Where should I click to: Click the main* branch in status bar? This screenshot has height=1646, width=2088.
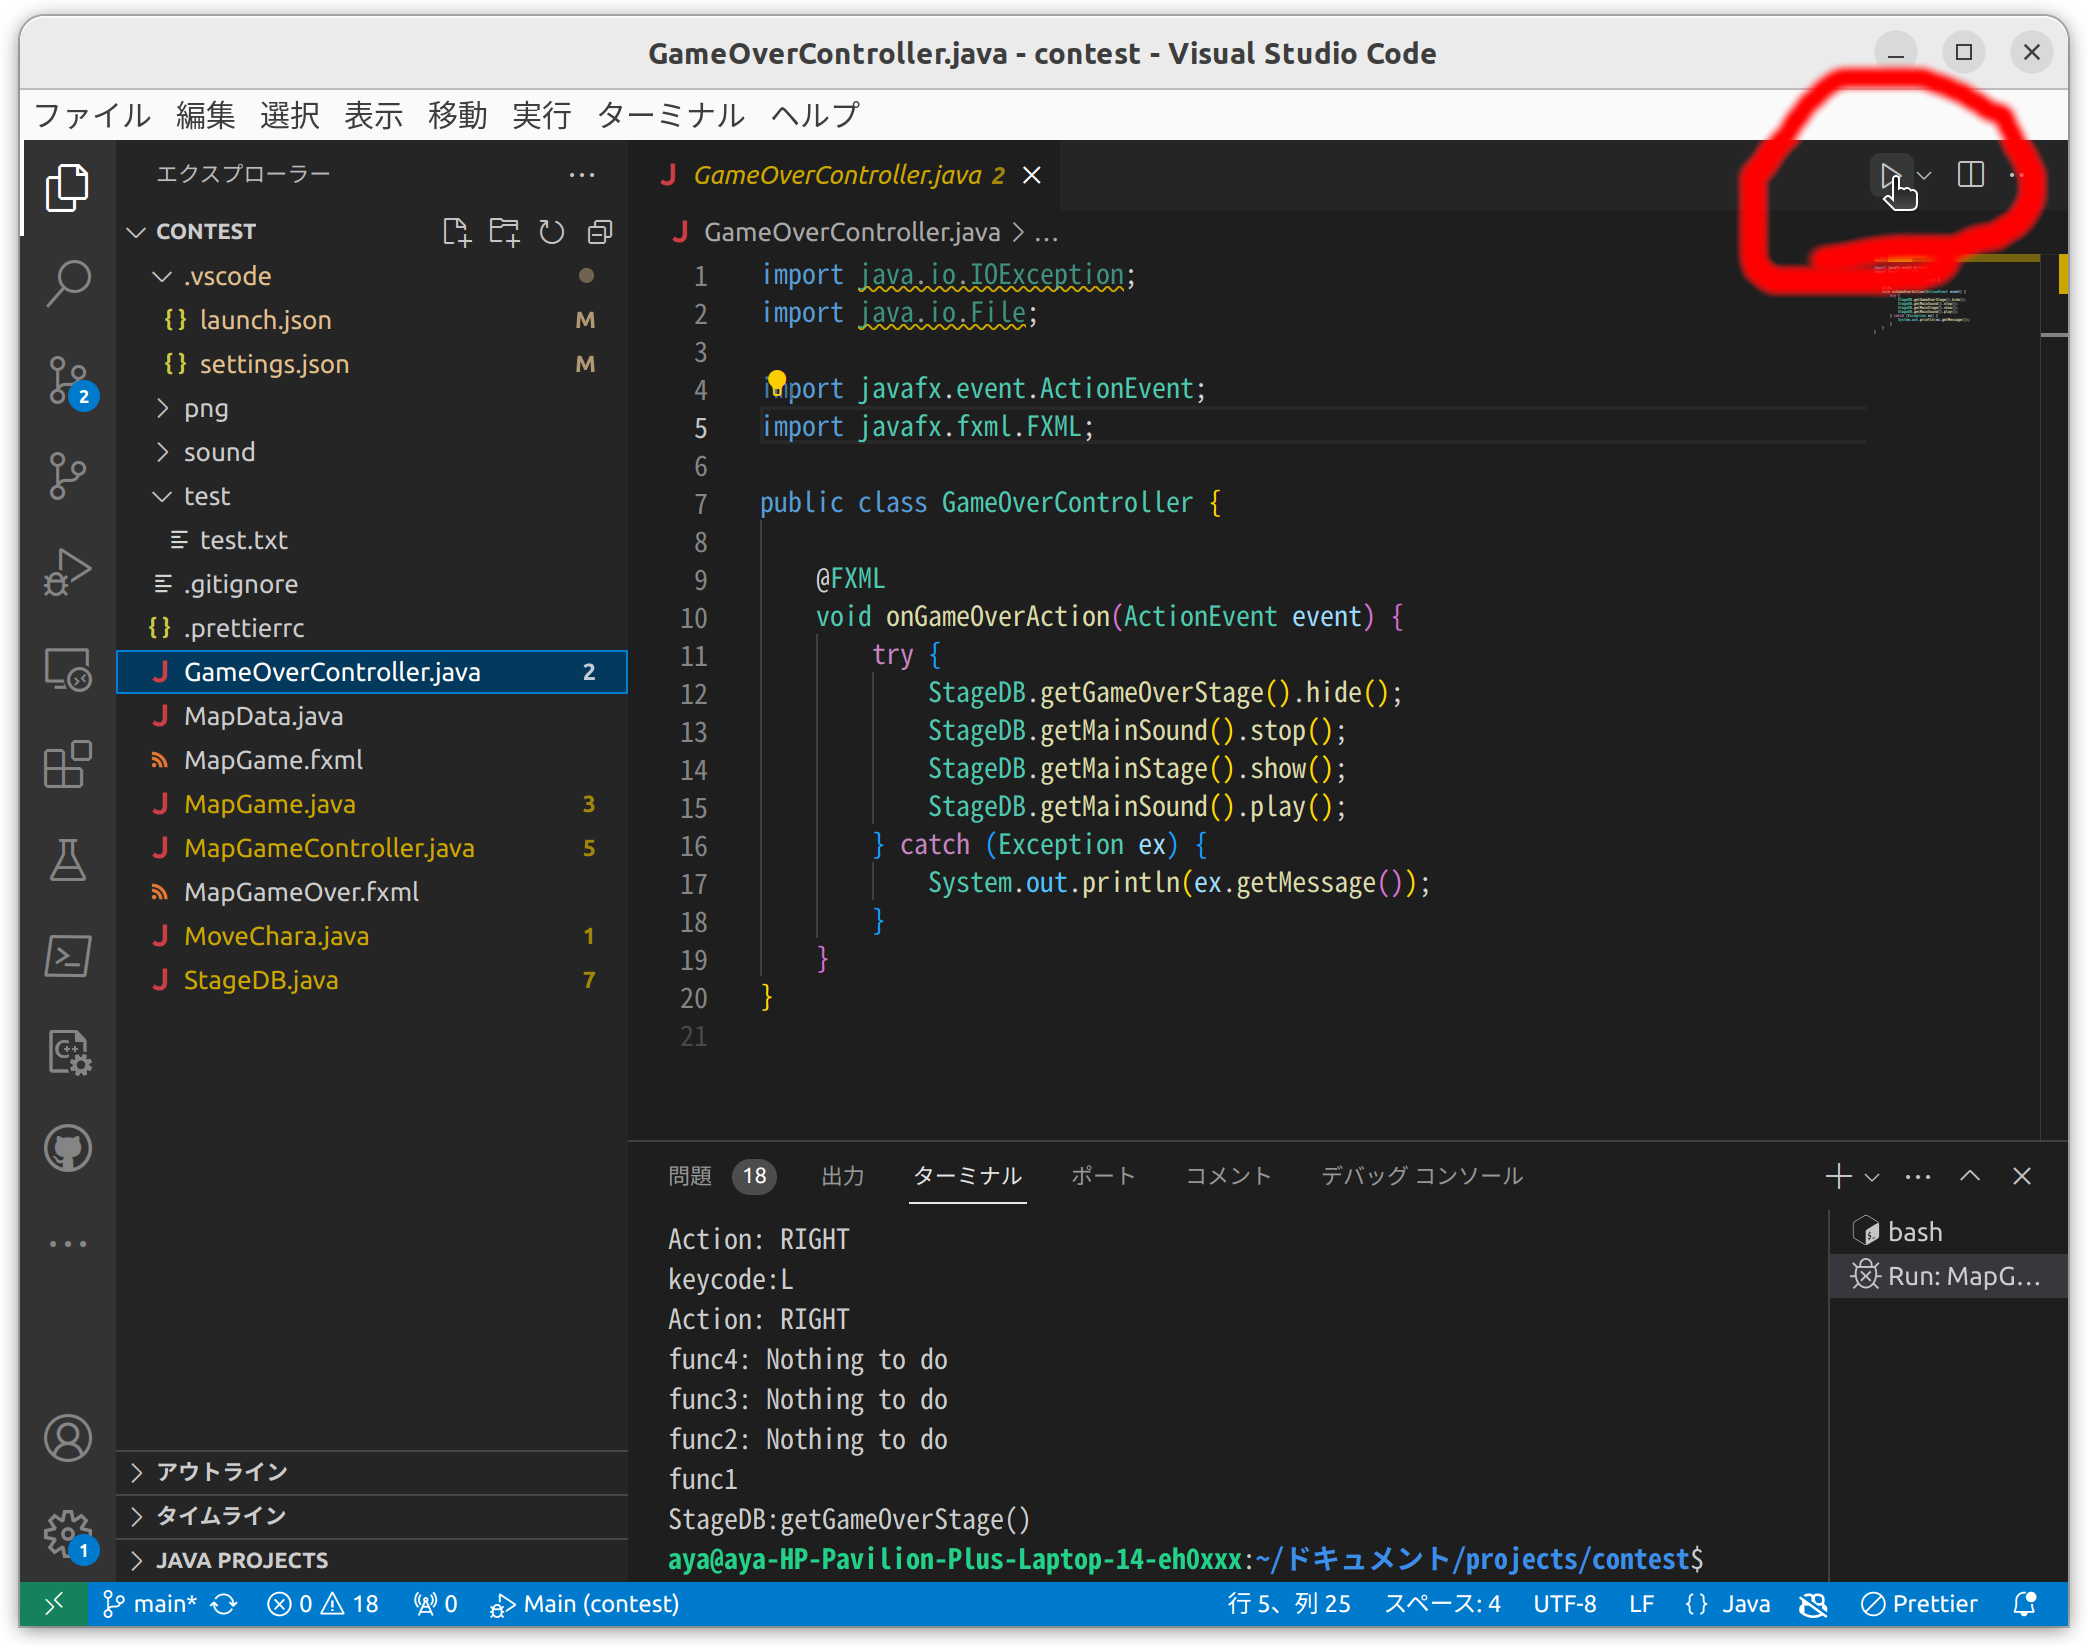point(150,1603)
